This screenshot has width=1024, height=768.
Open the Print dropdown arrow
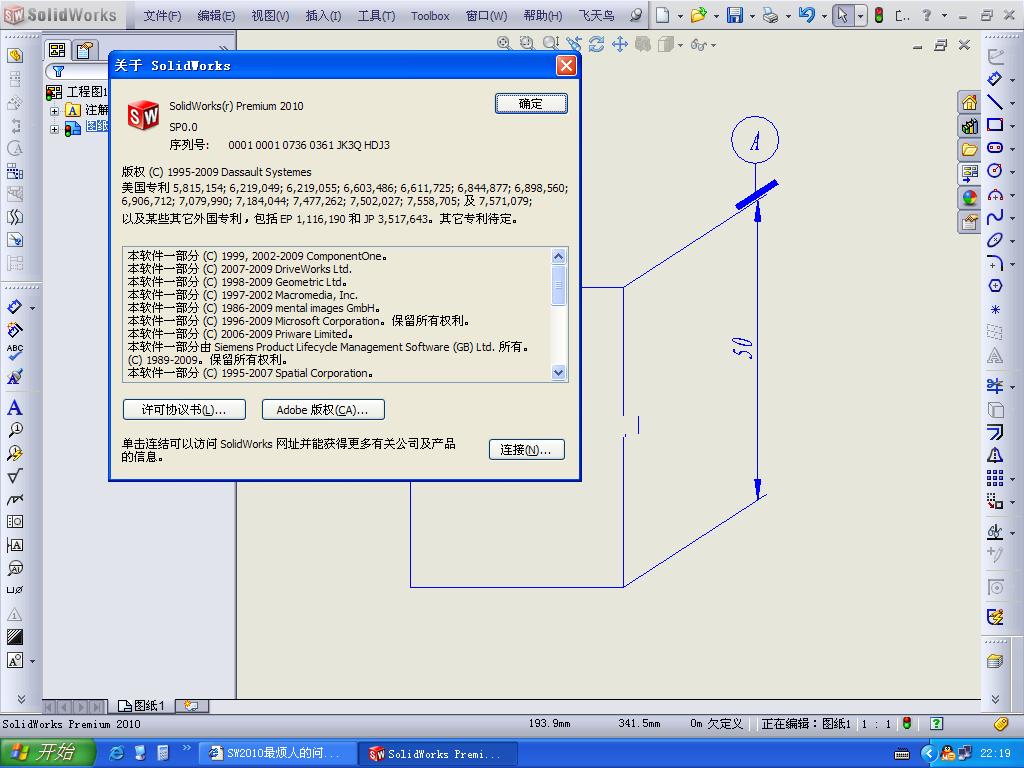click(788, 16)
